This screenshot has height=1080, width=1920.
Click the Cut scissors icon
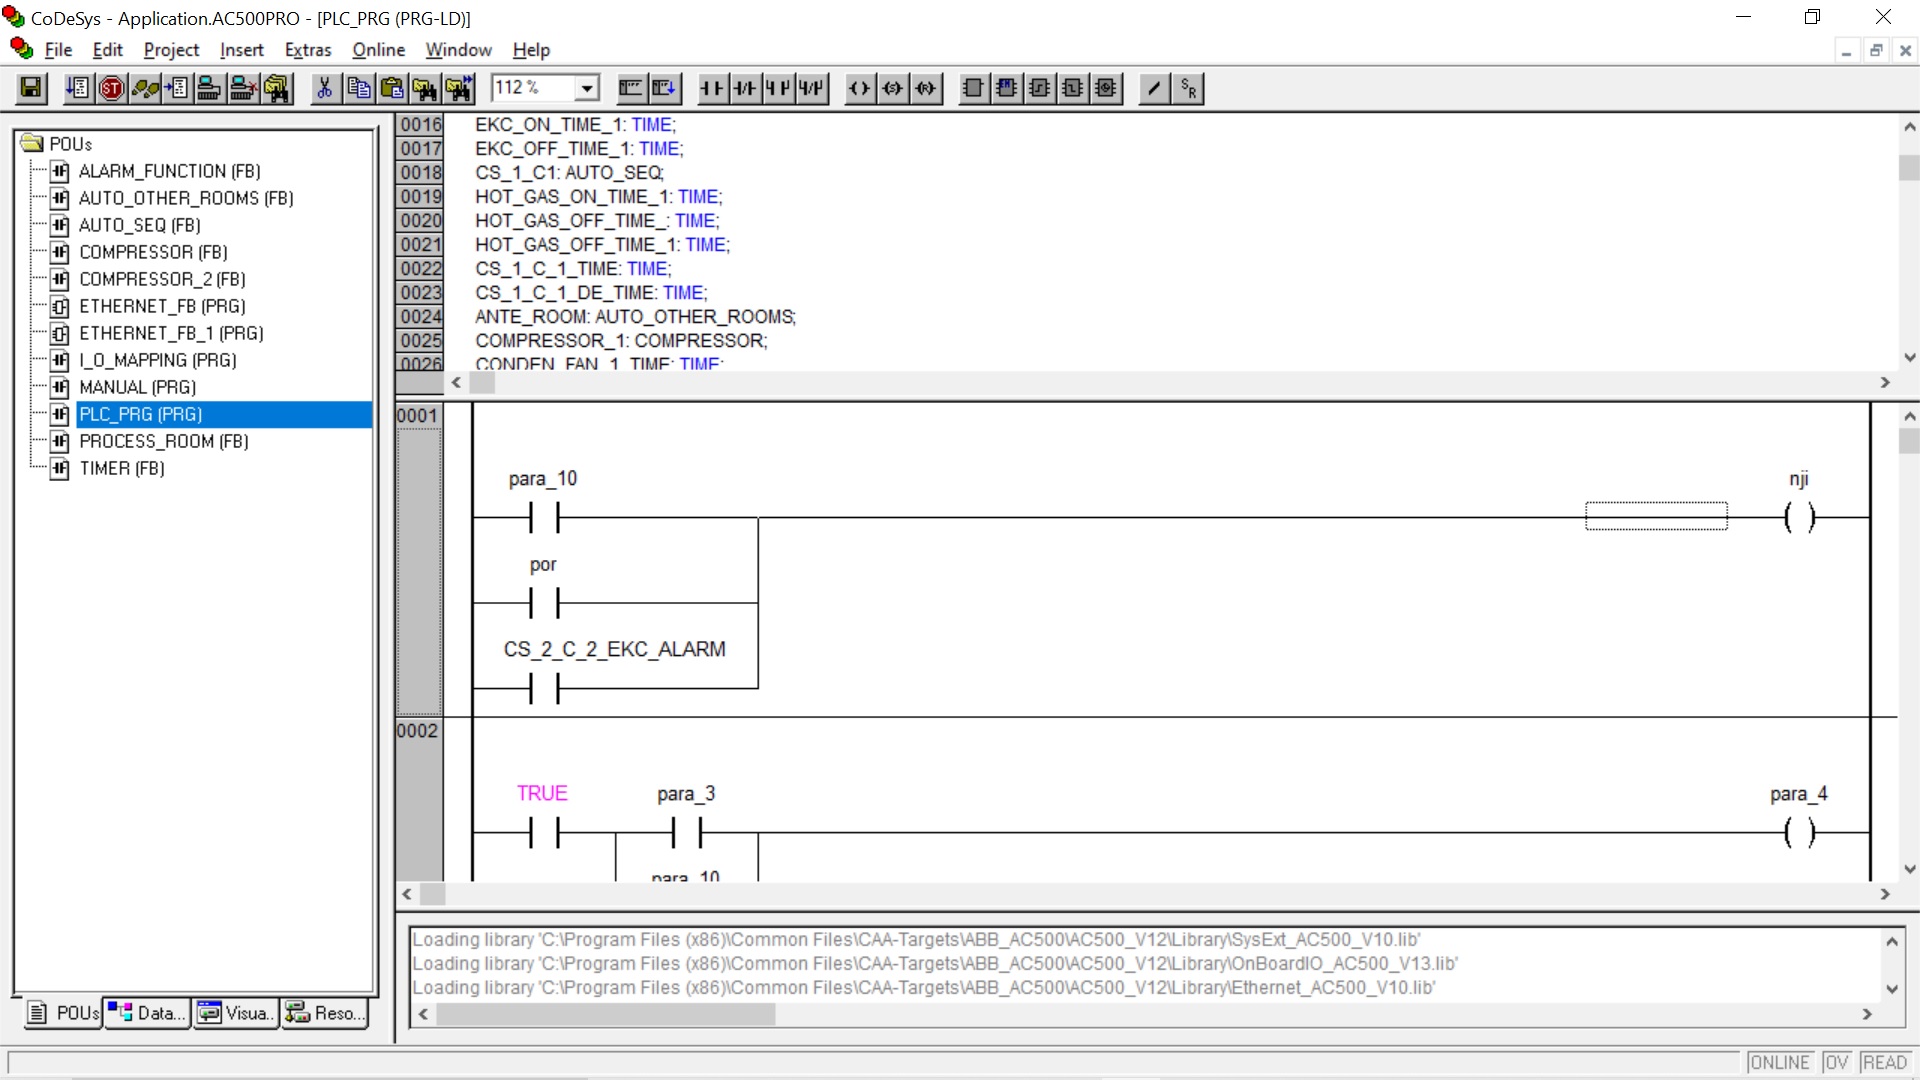[x=324, y=89]
